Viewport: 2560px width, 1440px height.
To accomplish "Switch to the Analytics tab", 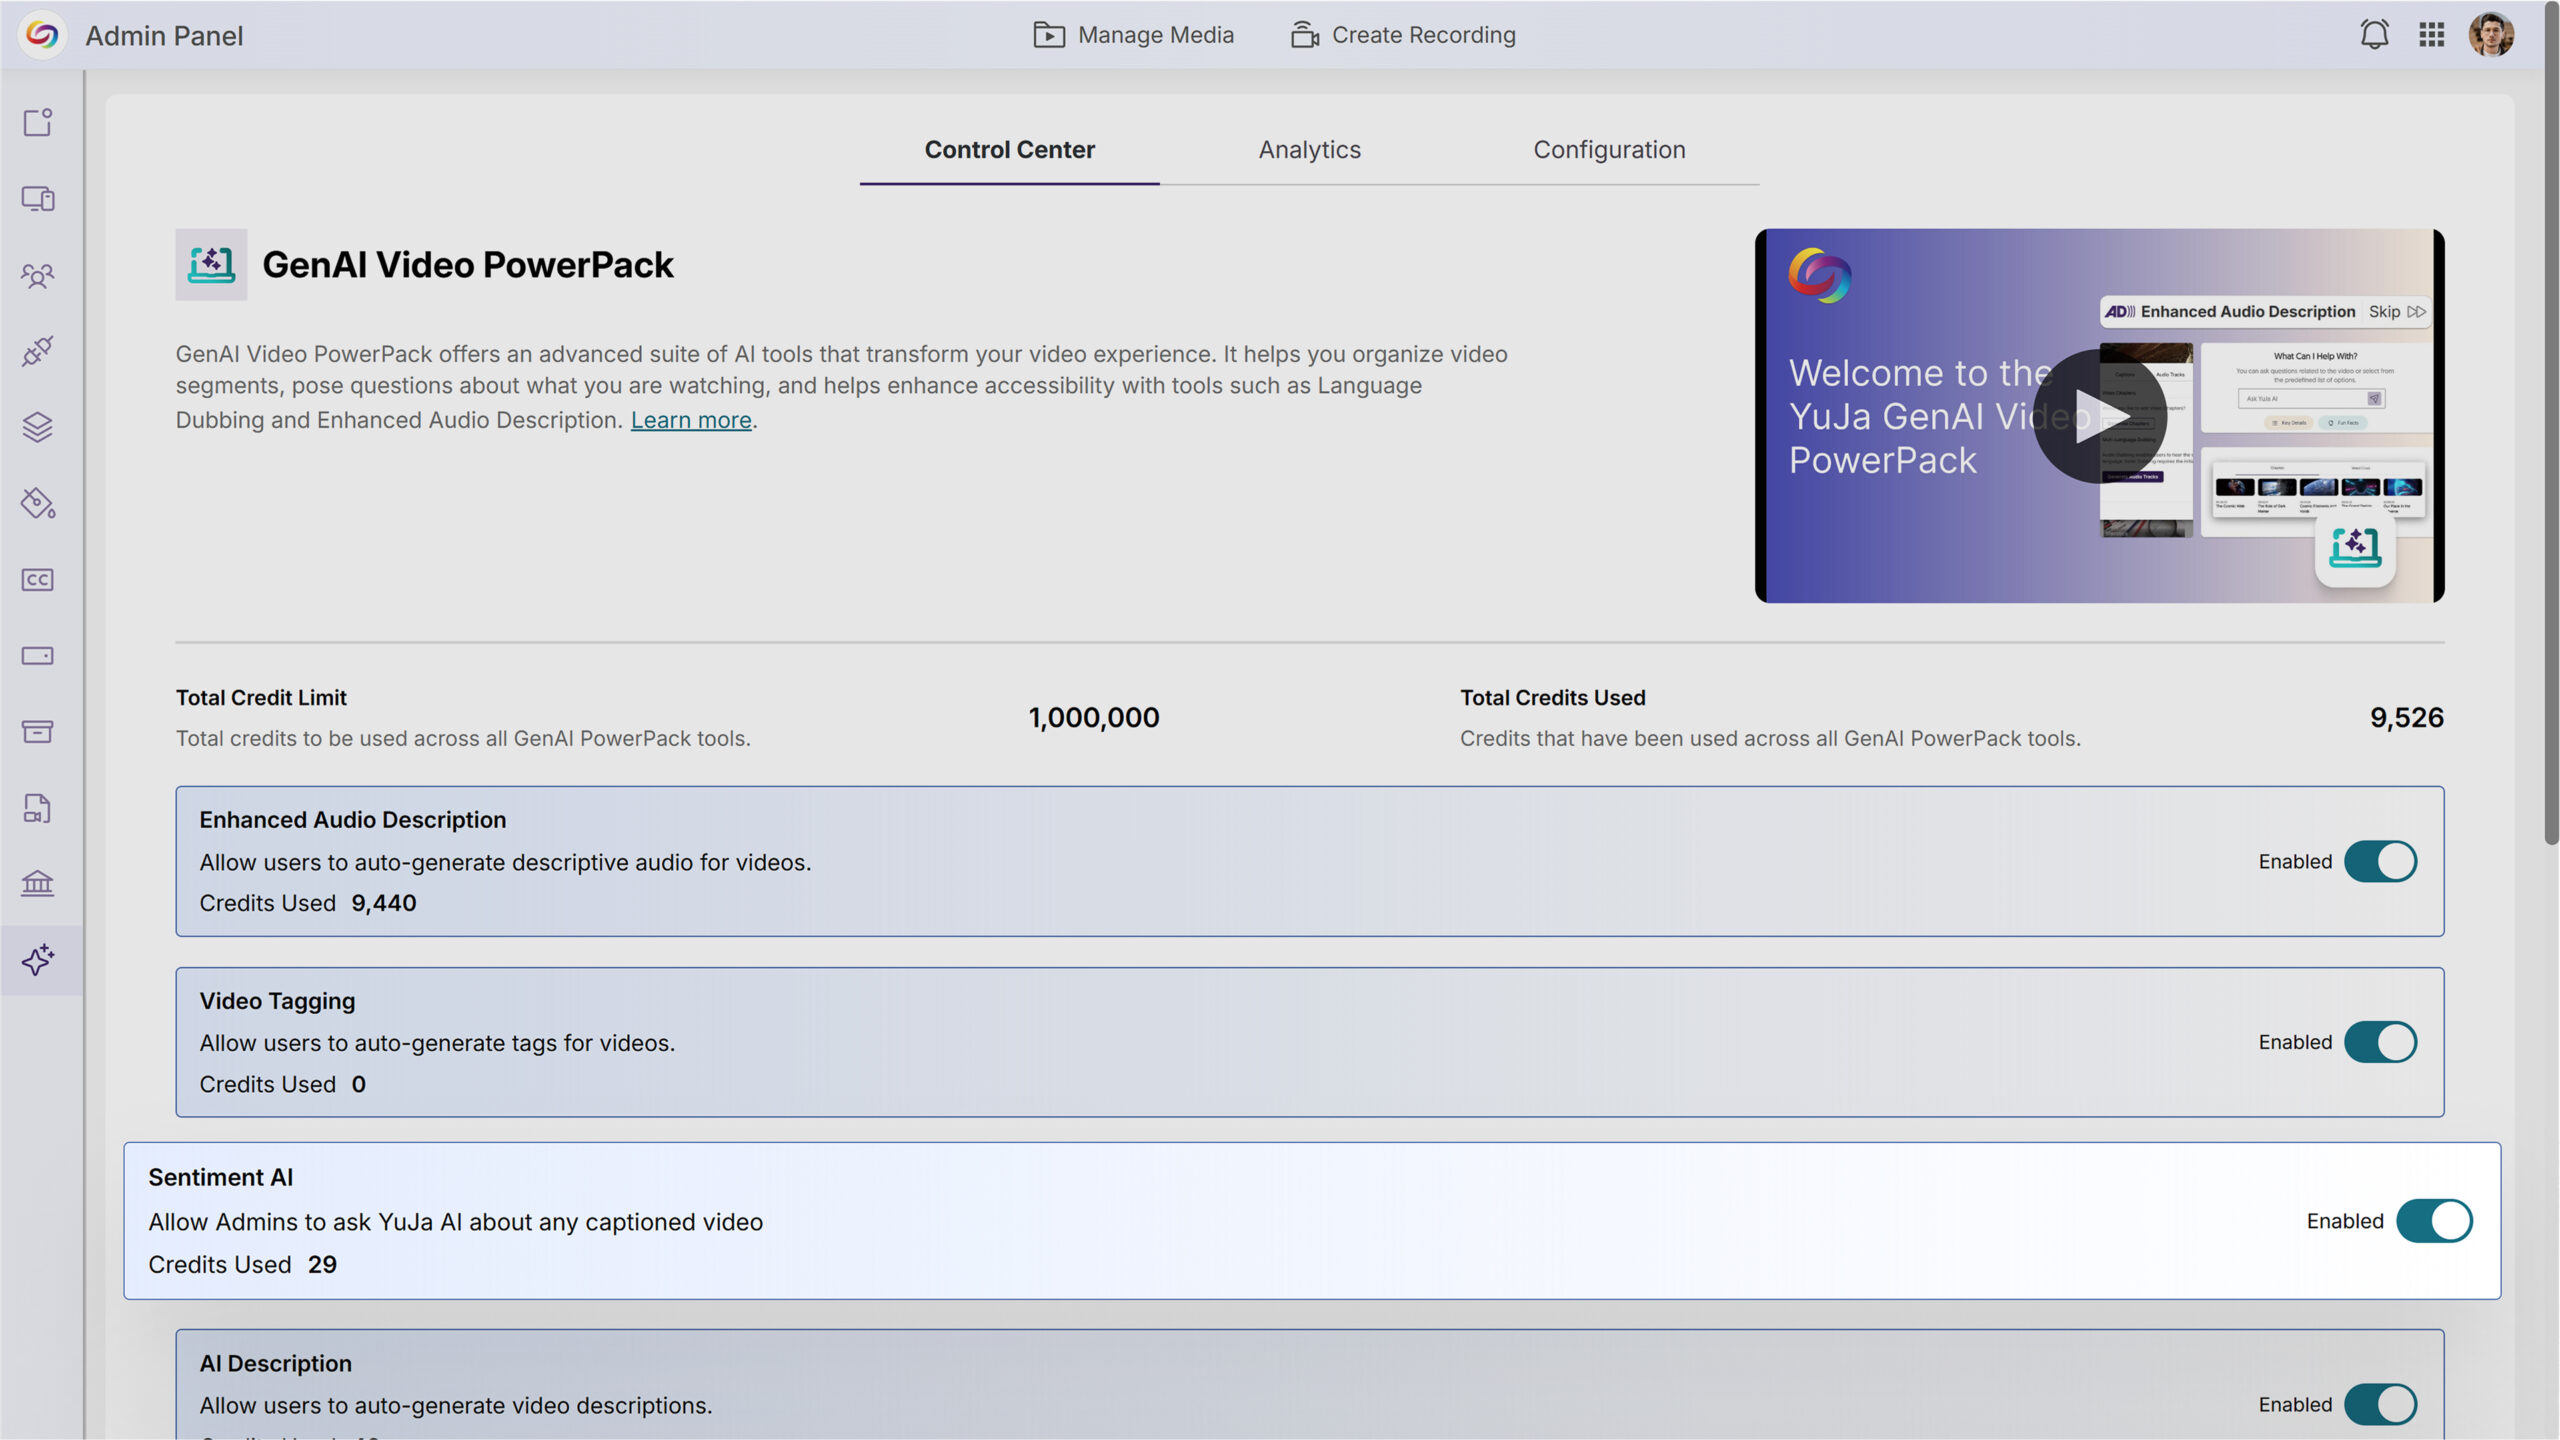I will point(1309,150).
